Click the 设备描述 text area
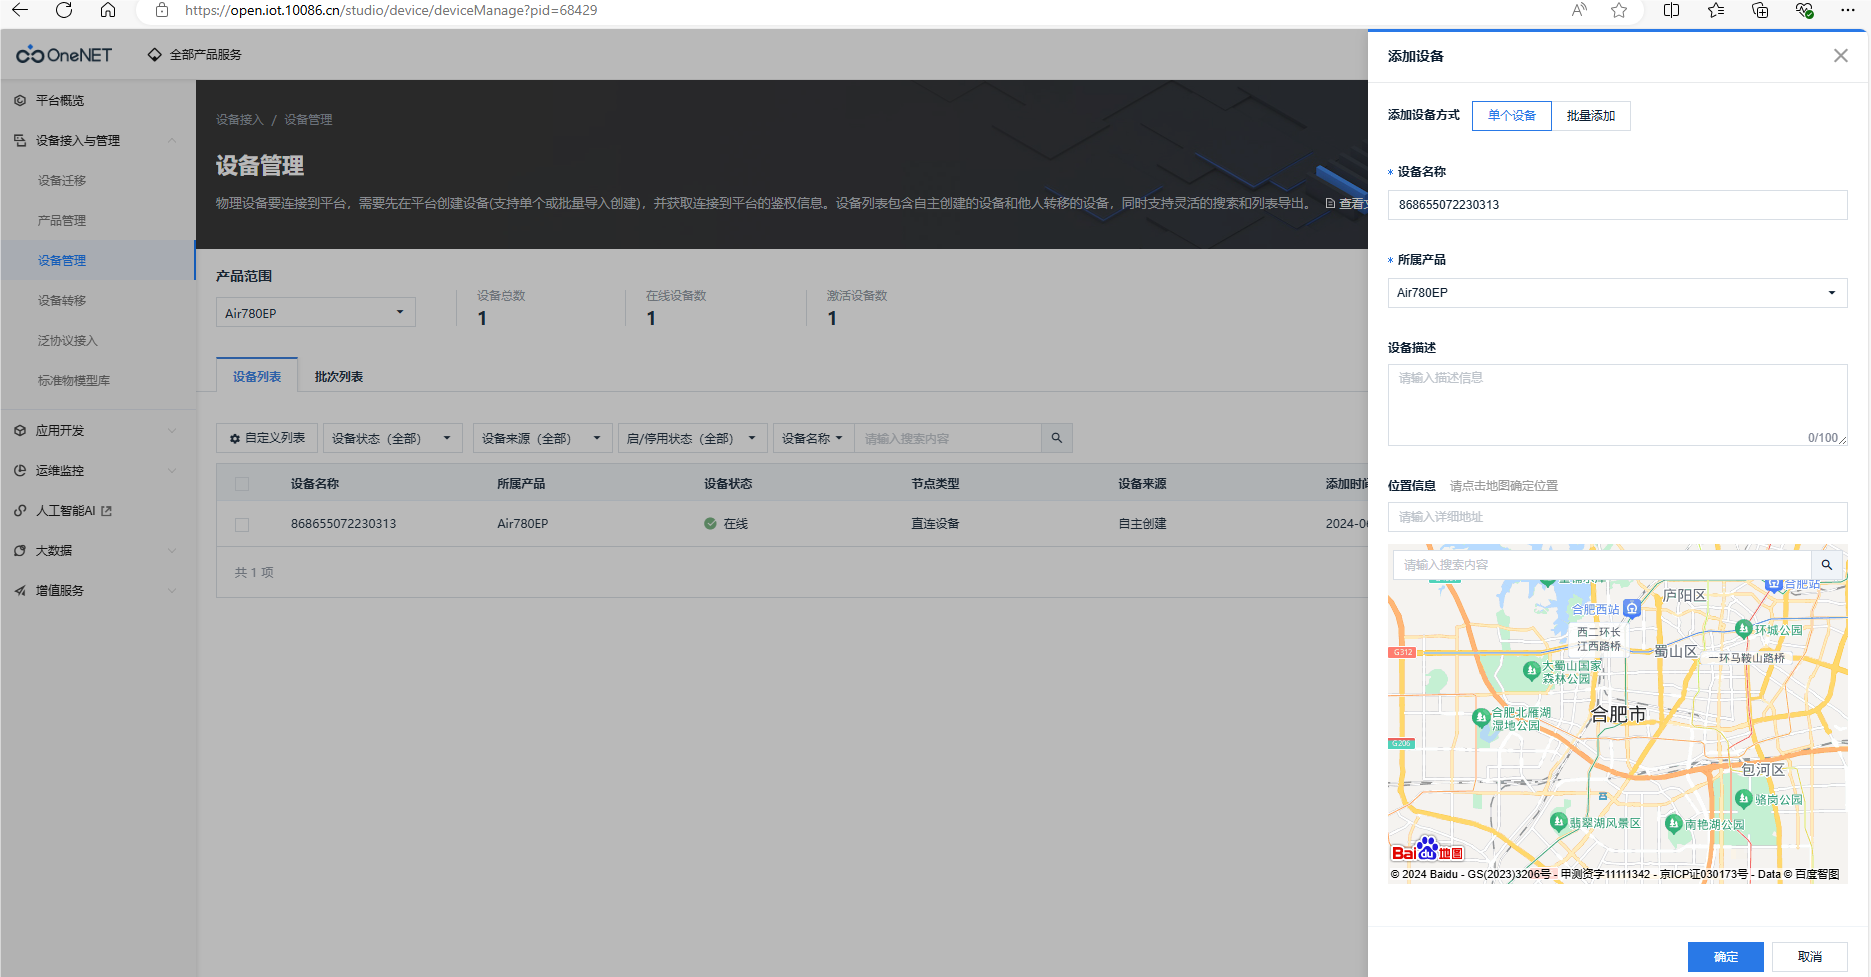Screen dimensions: 1871x977 pyautogui.click(x=1617, y=405)
